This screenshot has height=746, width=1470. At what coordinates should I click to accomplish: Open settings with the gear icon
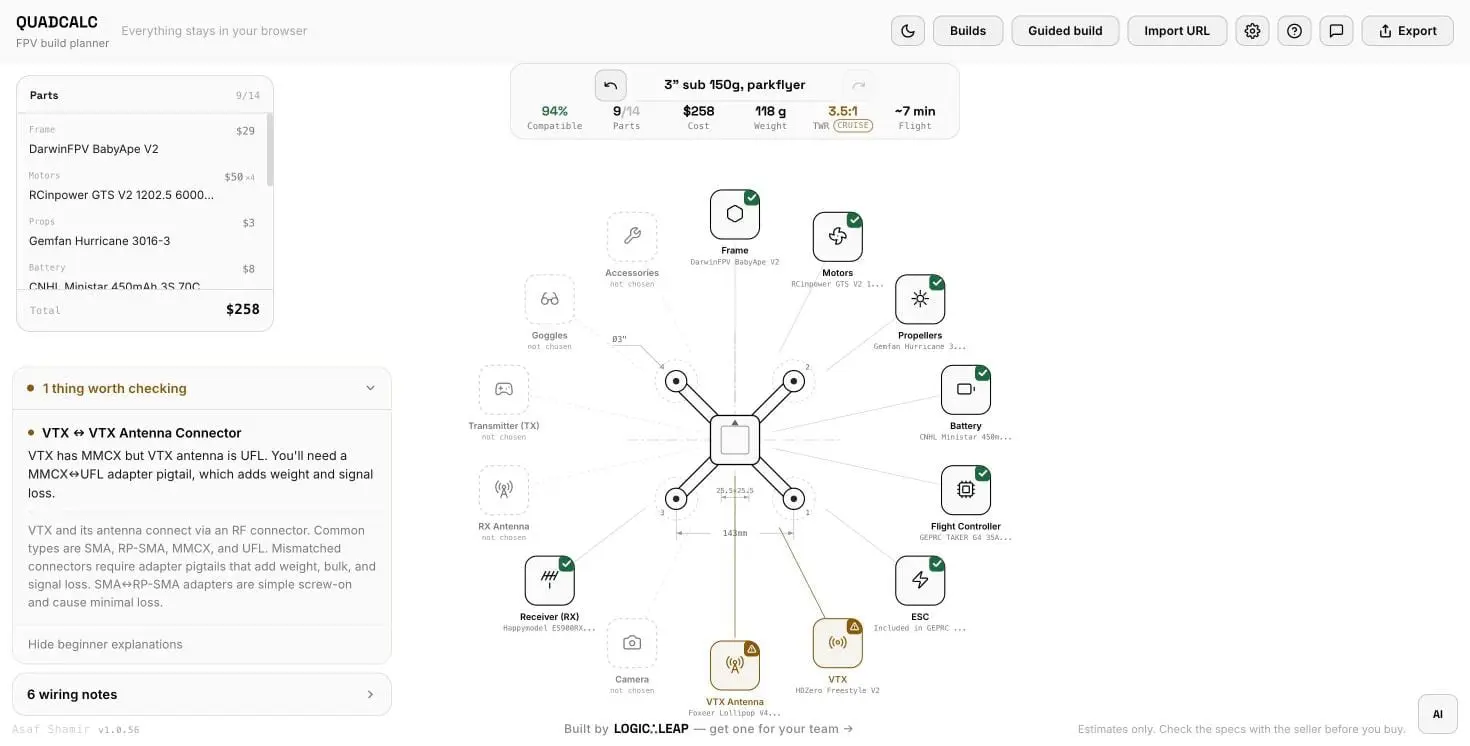[x=1252, y=31]
